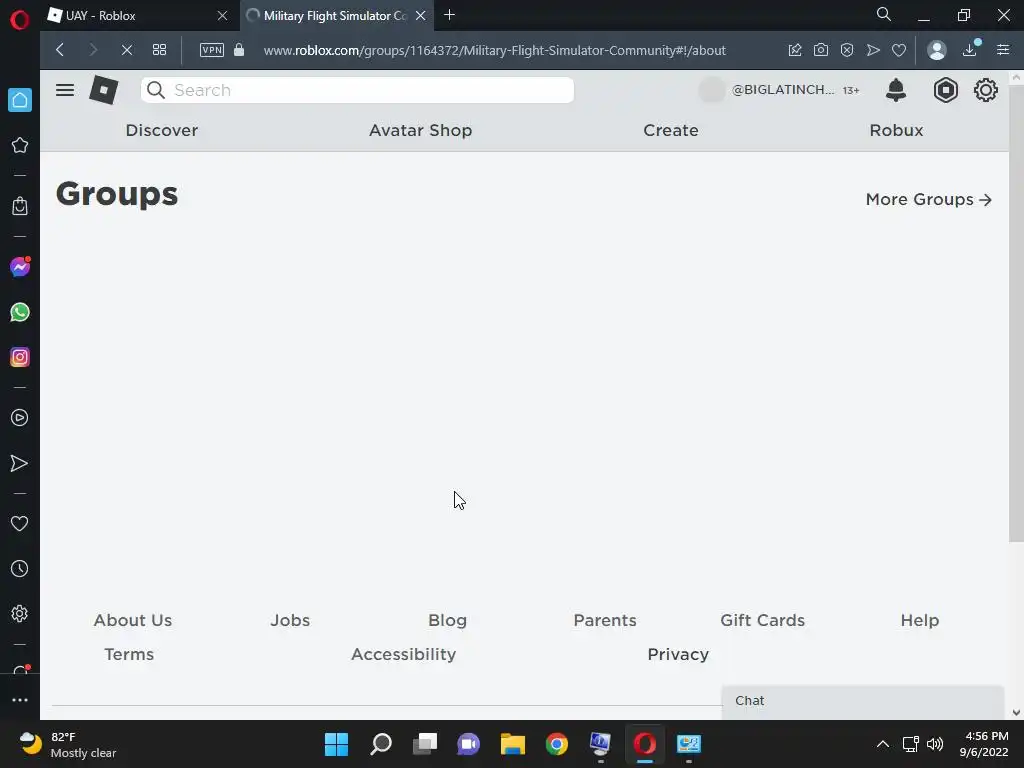The height and width of the screenshot is (768, 1024).
Task: Open the Gift Cards footer link
Action: [762, 620]
